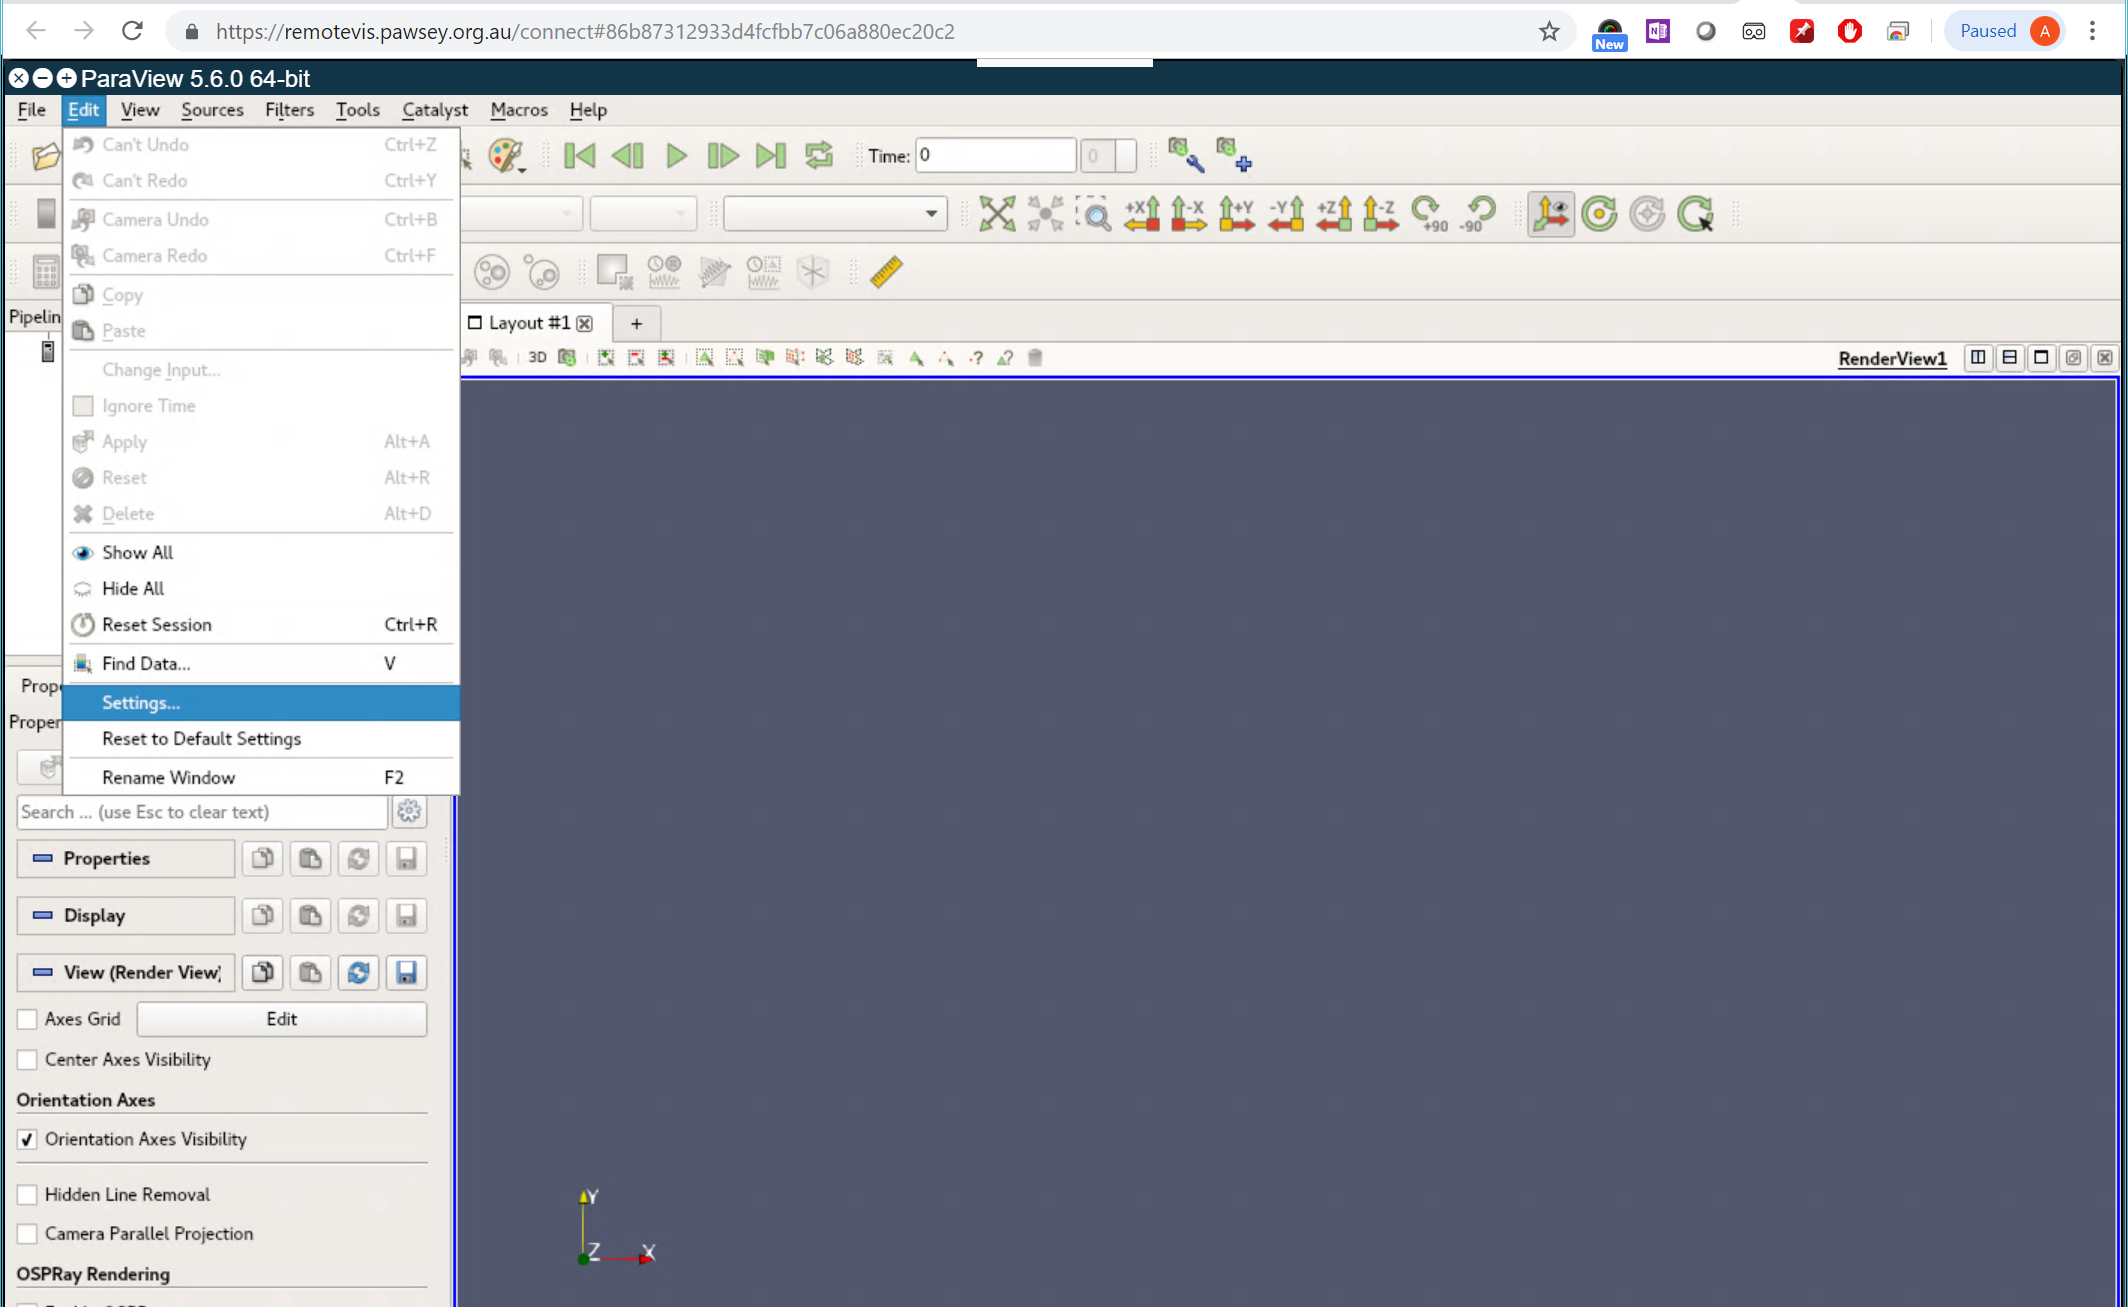
Task: Split RenderView1 vertically
Action: pos(2010,357)
